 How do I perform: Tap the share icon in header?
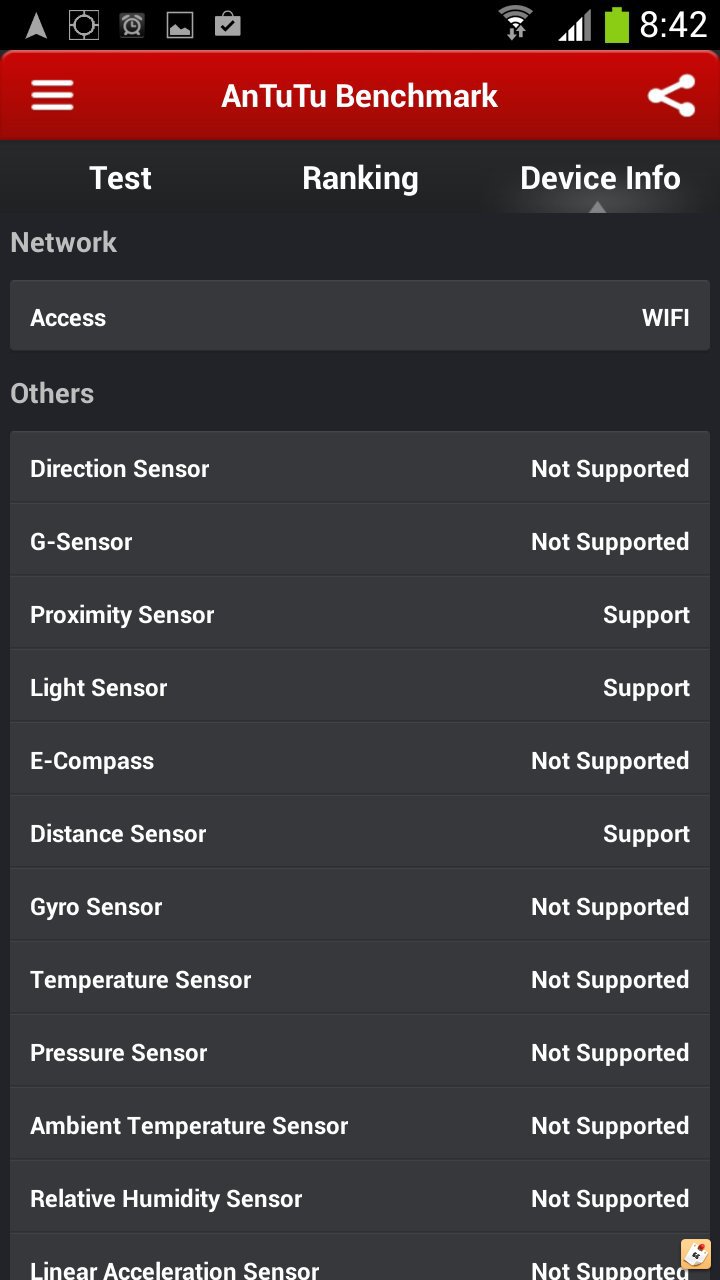[x=671, y=96]
